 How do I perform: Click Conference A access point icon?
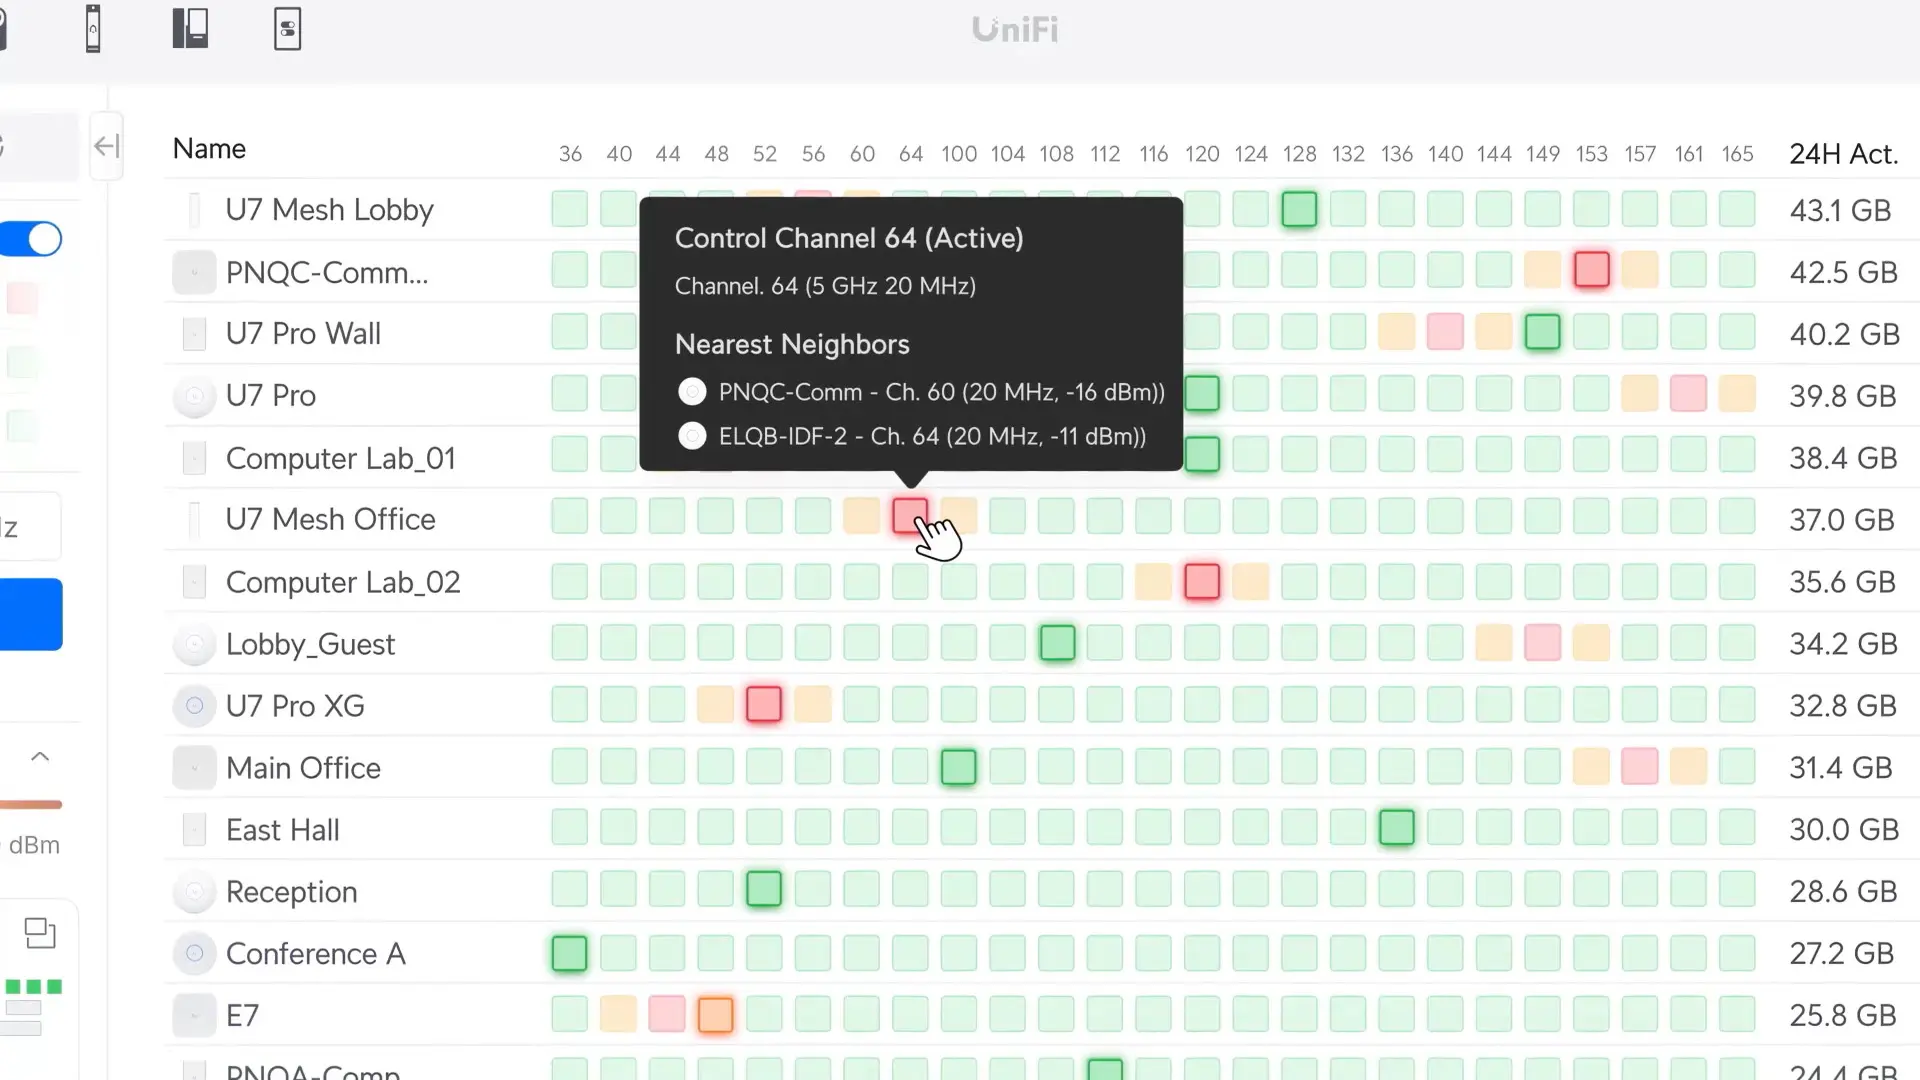pos(194,954)
